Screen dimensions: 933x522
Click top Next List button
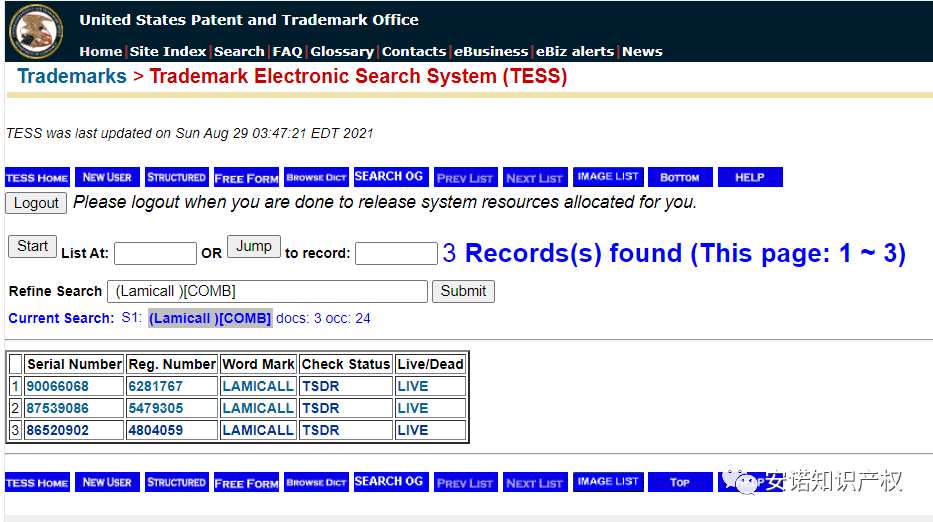tap(535, 177)
